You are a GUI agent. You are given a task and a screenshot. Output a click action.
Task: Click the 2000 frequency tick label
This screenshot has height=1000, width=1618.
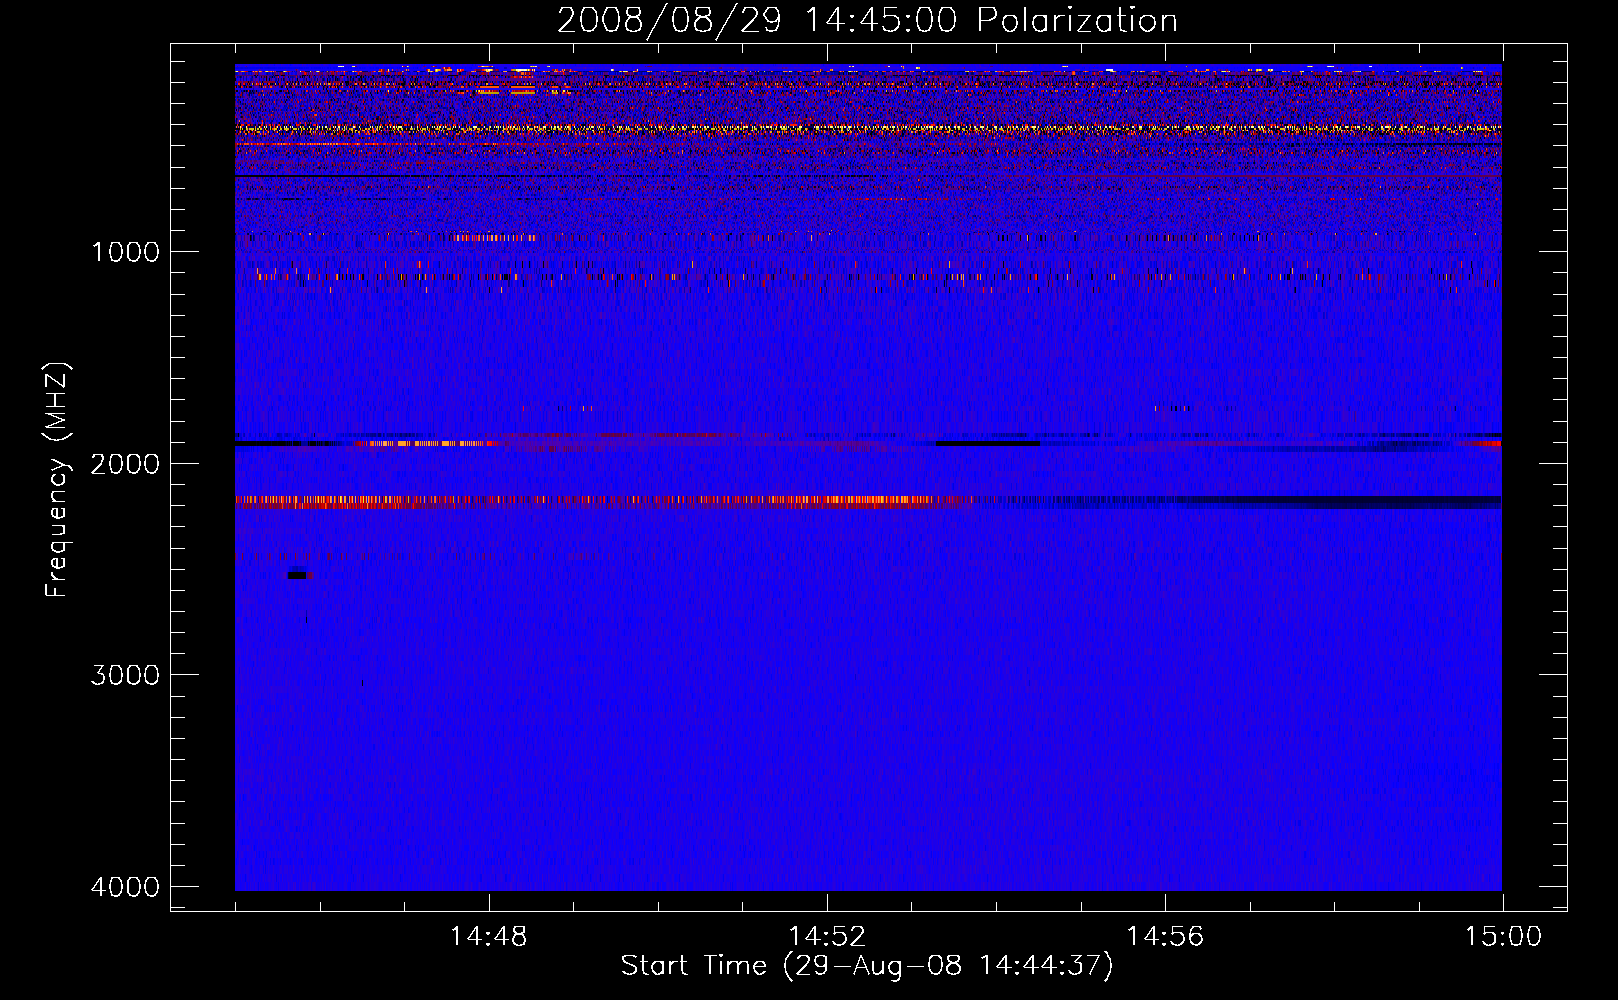tap(125, 463)
